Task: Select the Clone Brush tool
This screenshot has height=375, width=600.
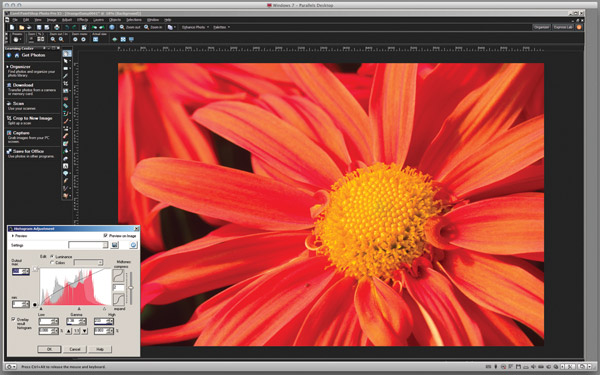Action: tap(66, 113)
